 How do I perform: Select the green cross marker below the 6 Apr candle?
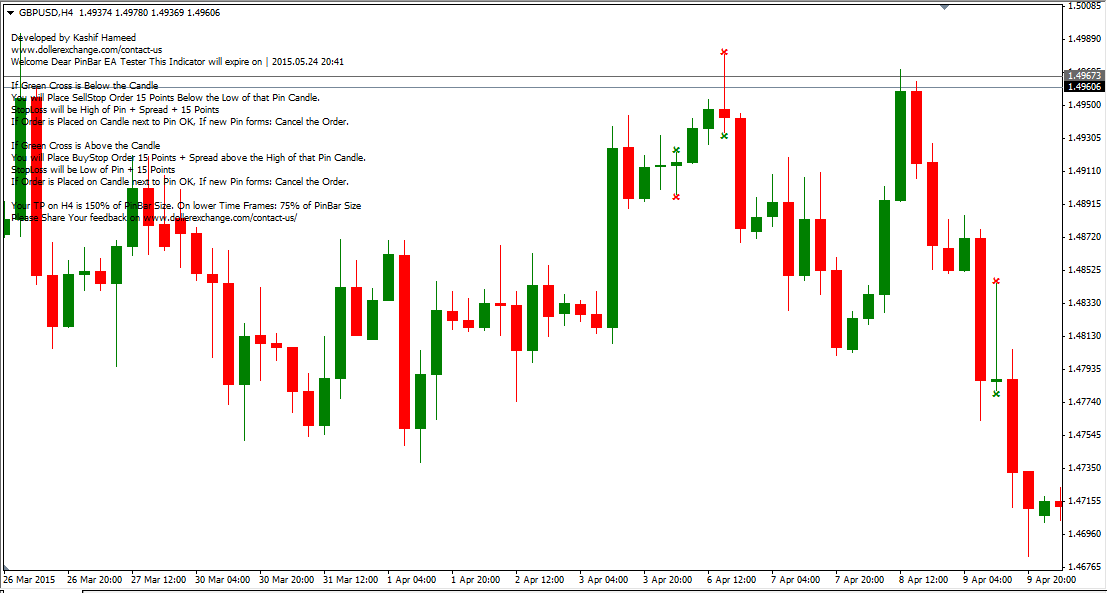tap(723, 136)
